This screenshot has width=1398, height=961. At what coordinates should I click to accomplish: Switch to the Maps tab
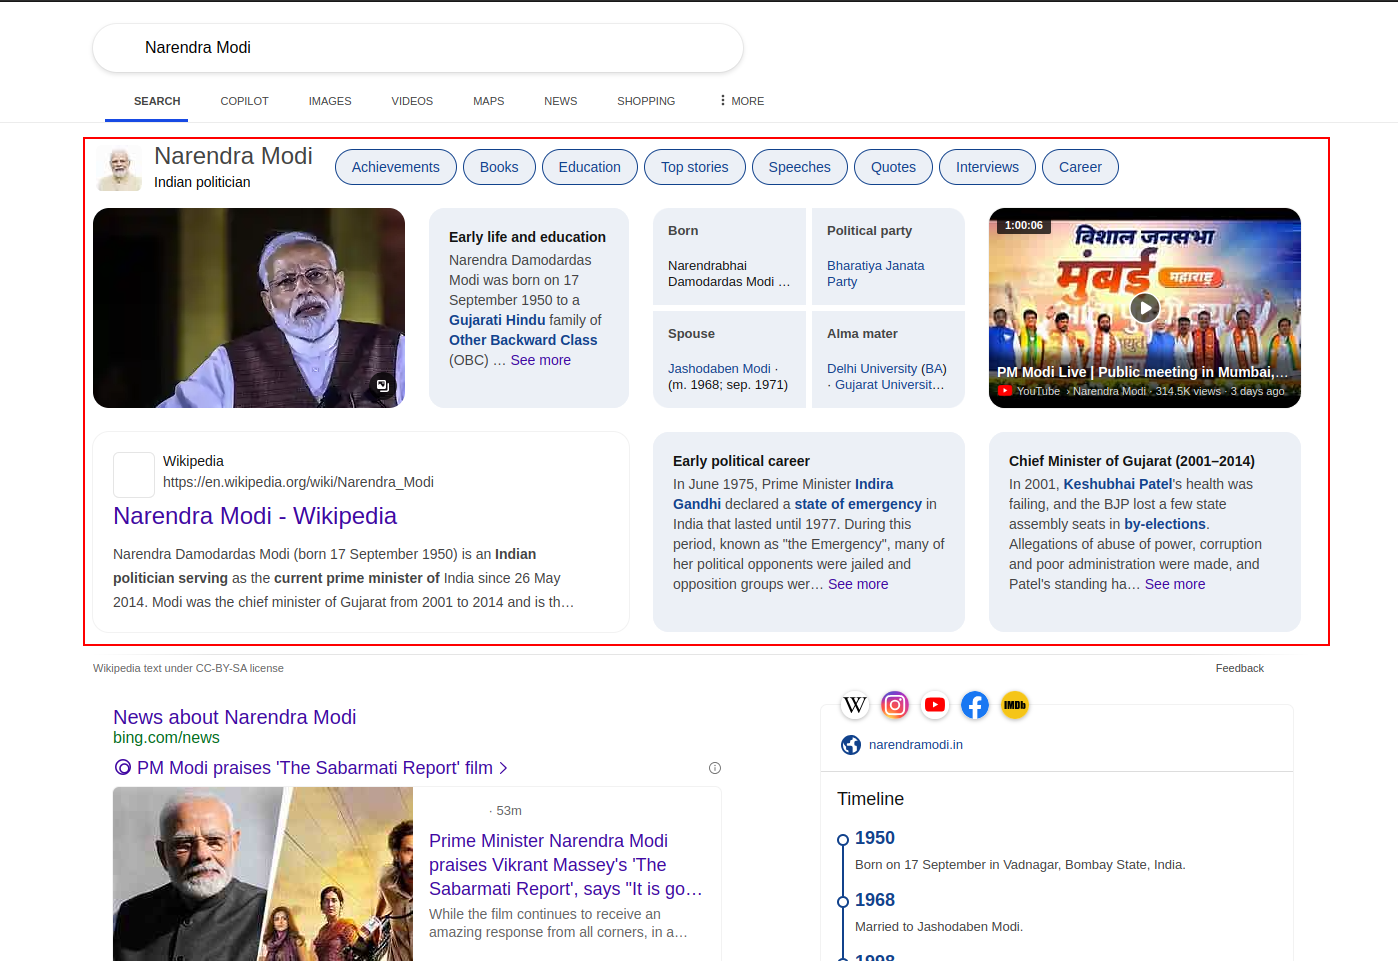coord(489,101)
